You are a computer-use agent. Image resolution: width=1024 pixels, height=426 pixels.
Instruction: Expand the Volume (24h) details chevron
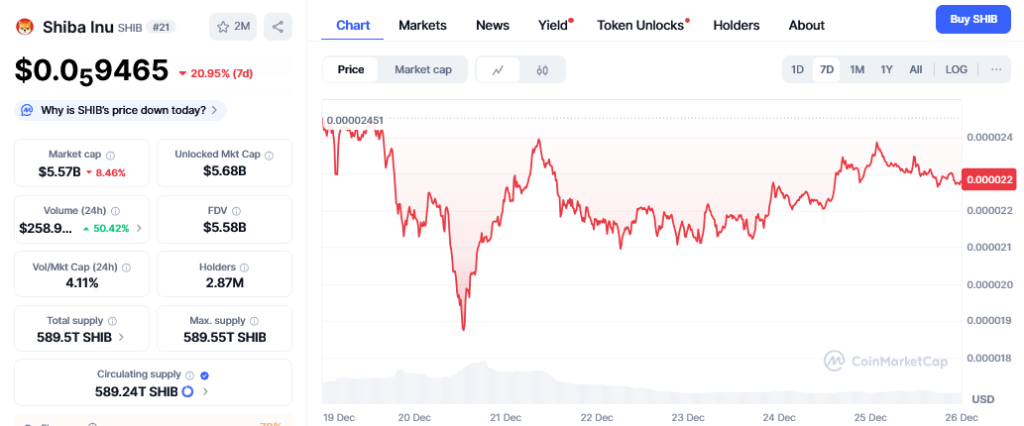click(x=139, y=228)
